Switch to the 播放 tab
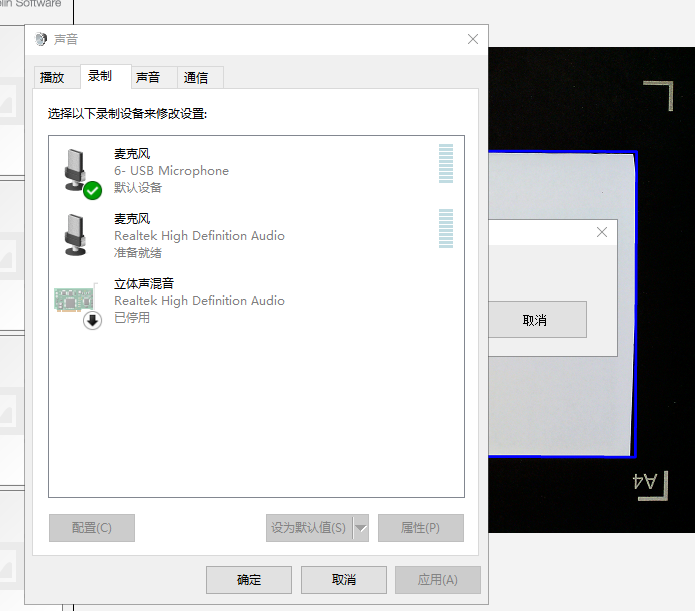695x611 pixels. coord(57,78)
